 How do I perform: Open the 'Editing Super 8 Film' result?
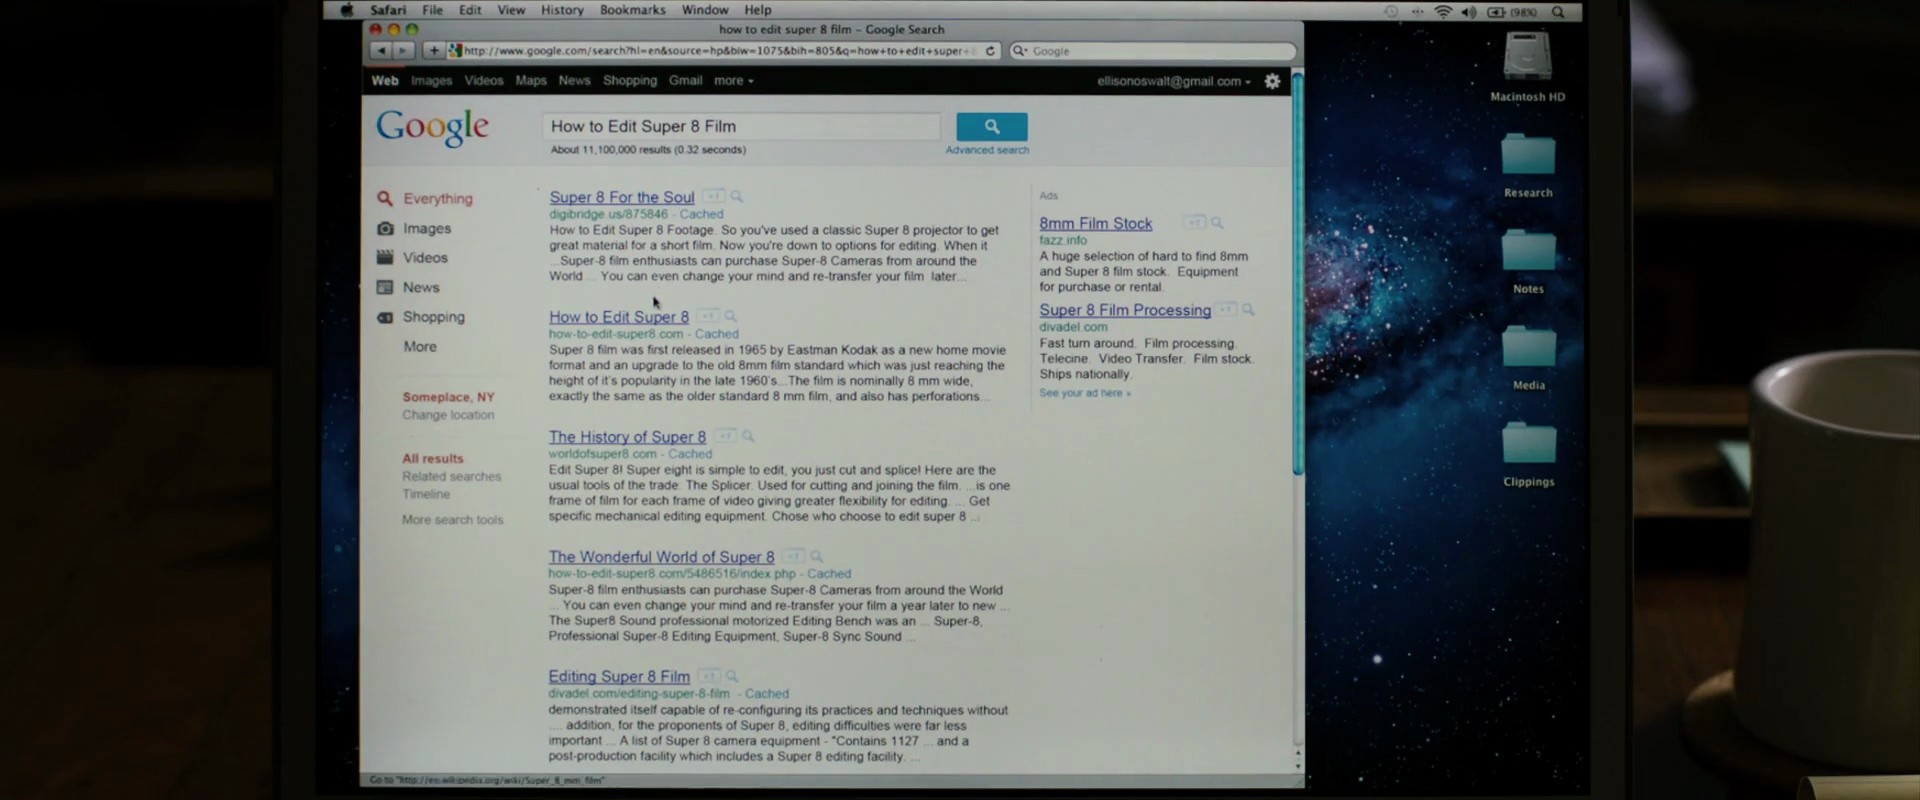click(x=619, y=677)
